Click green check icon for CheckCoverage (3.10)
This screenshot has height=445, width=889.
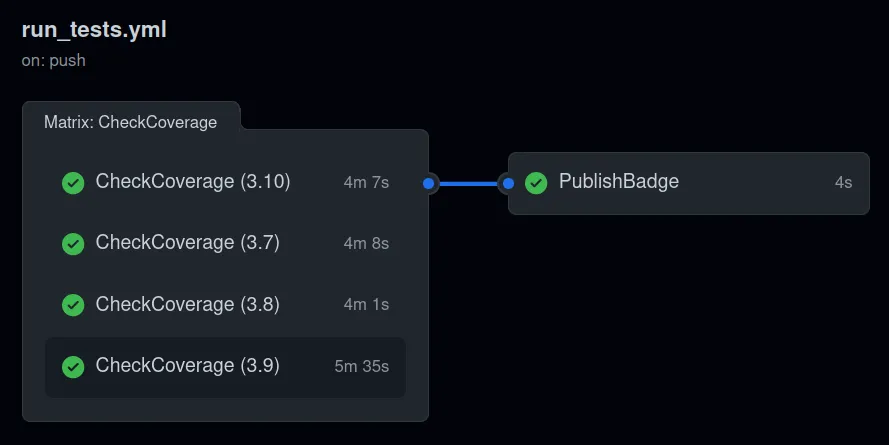tap(73, 183)
